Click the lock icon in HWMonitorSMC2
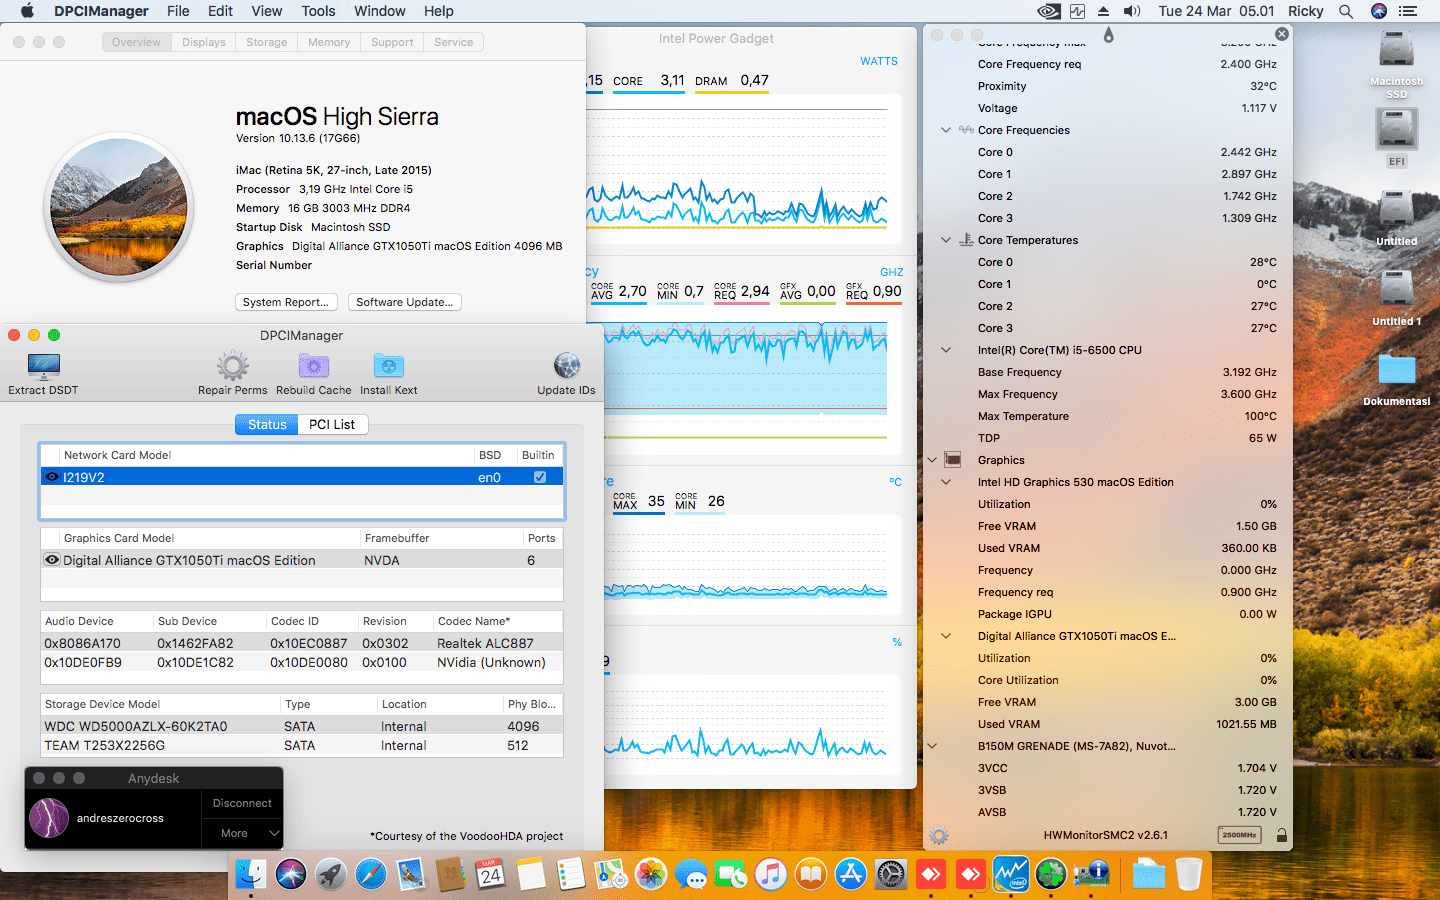 coord(1281,835)
